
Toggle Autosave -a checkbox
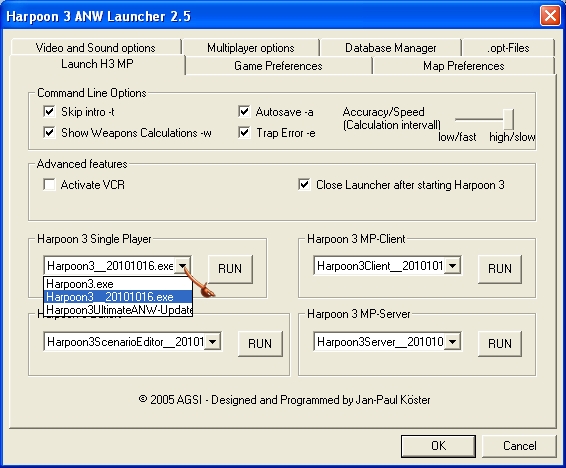[x=244, y=111]
